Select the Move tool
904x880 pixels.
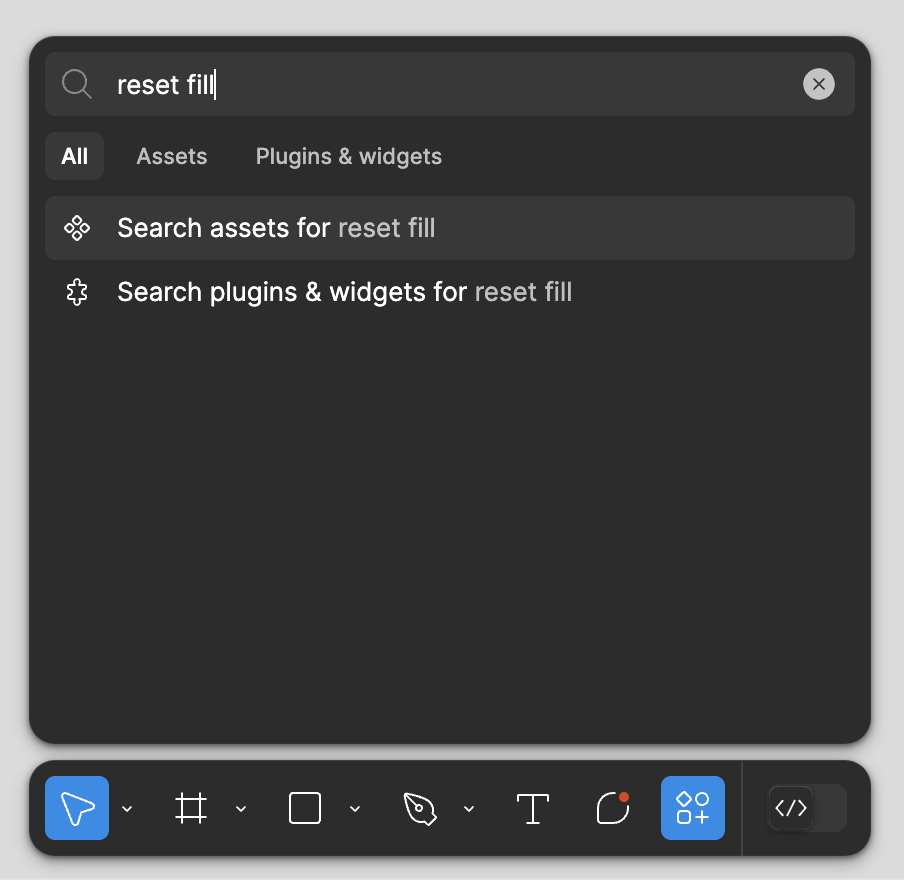tap(77, 807)
